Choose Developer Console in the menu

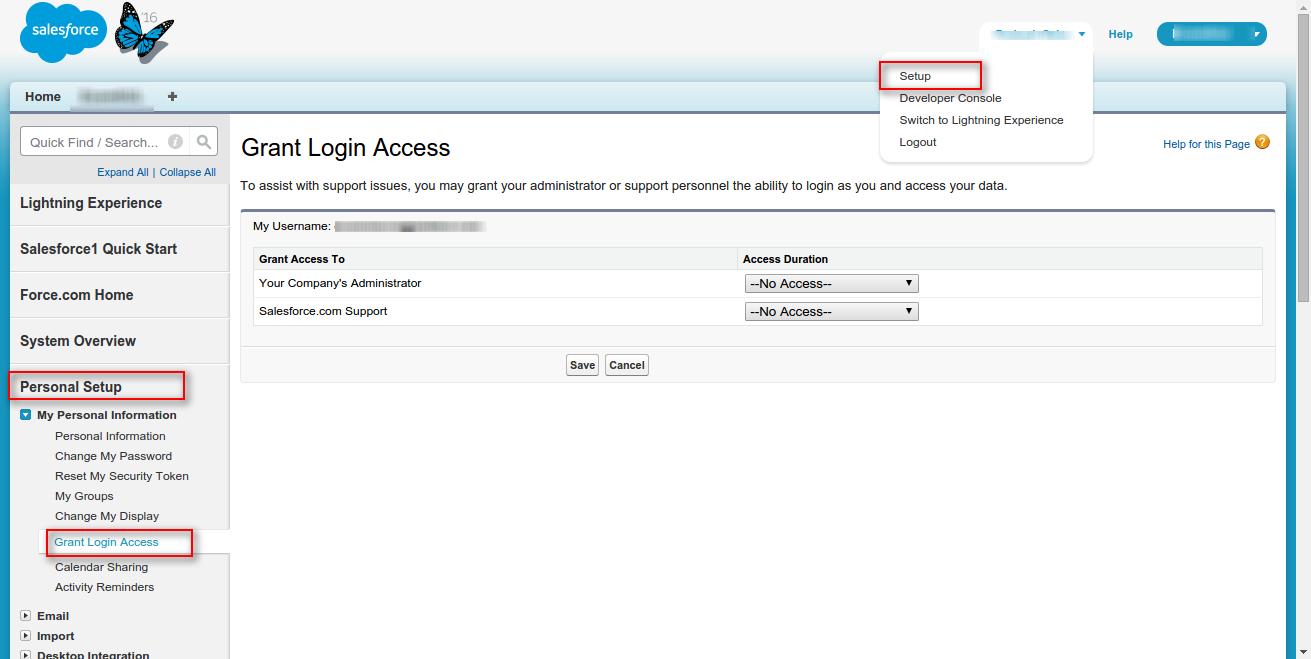pyautogui.click(x=950, y=98)
